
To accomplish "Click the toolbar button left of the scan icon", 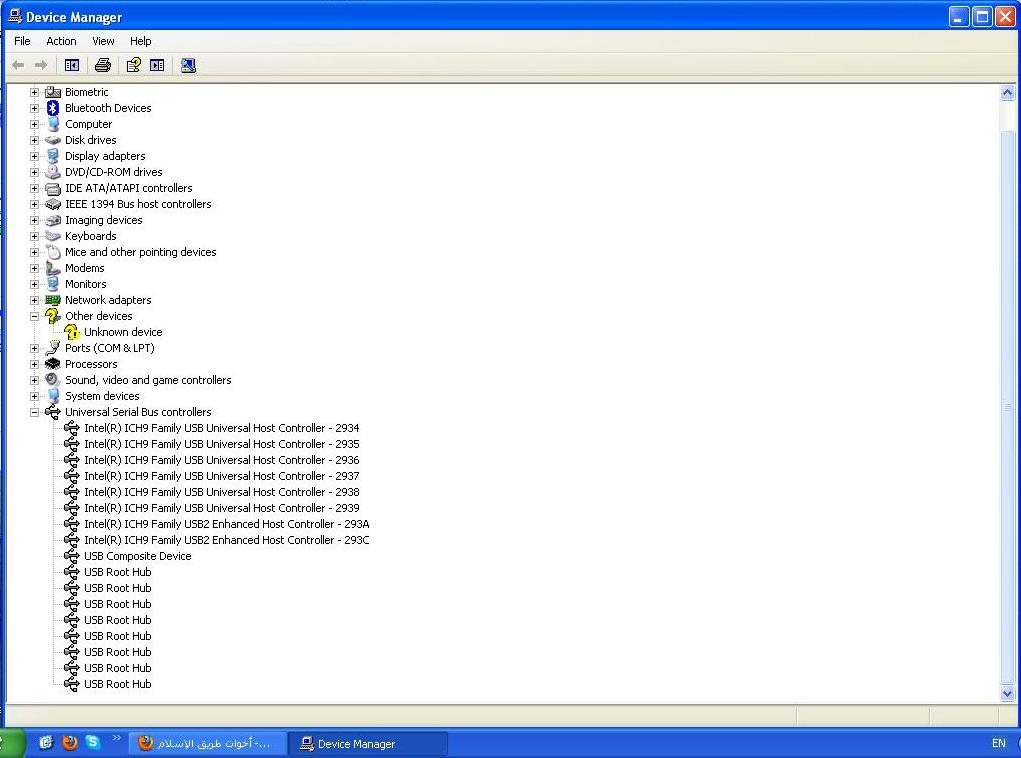I will tap(157, 65).
